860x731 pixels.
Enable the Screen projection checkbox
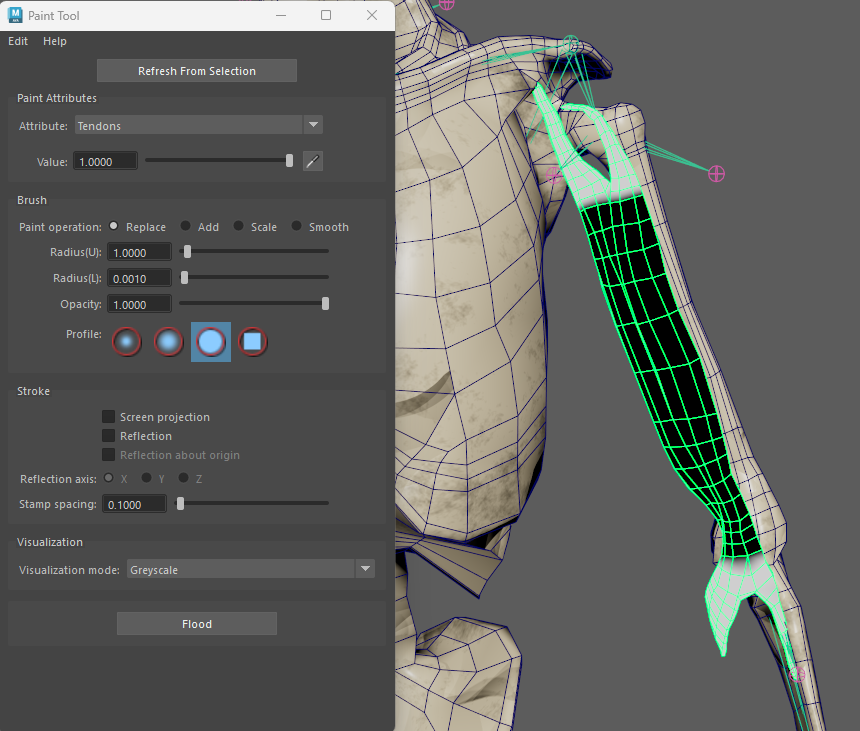[x=109, y=417]
